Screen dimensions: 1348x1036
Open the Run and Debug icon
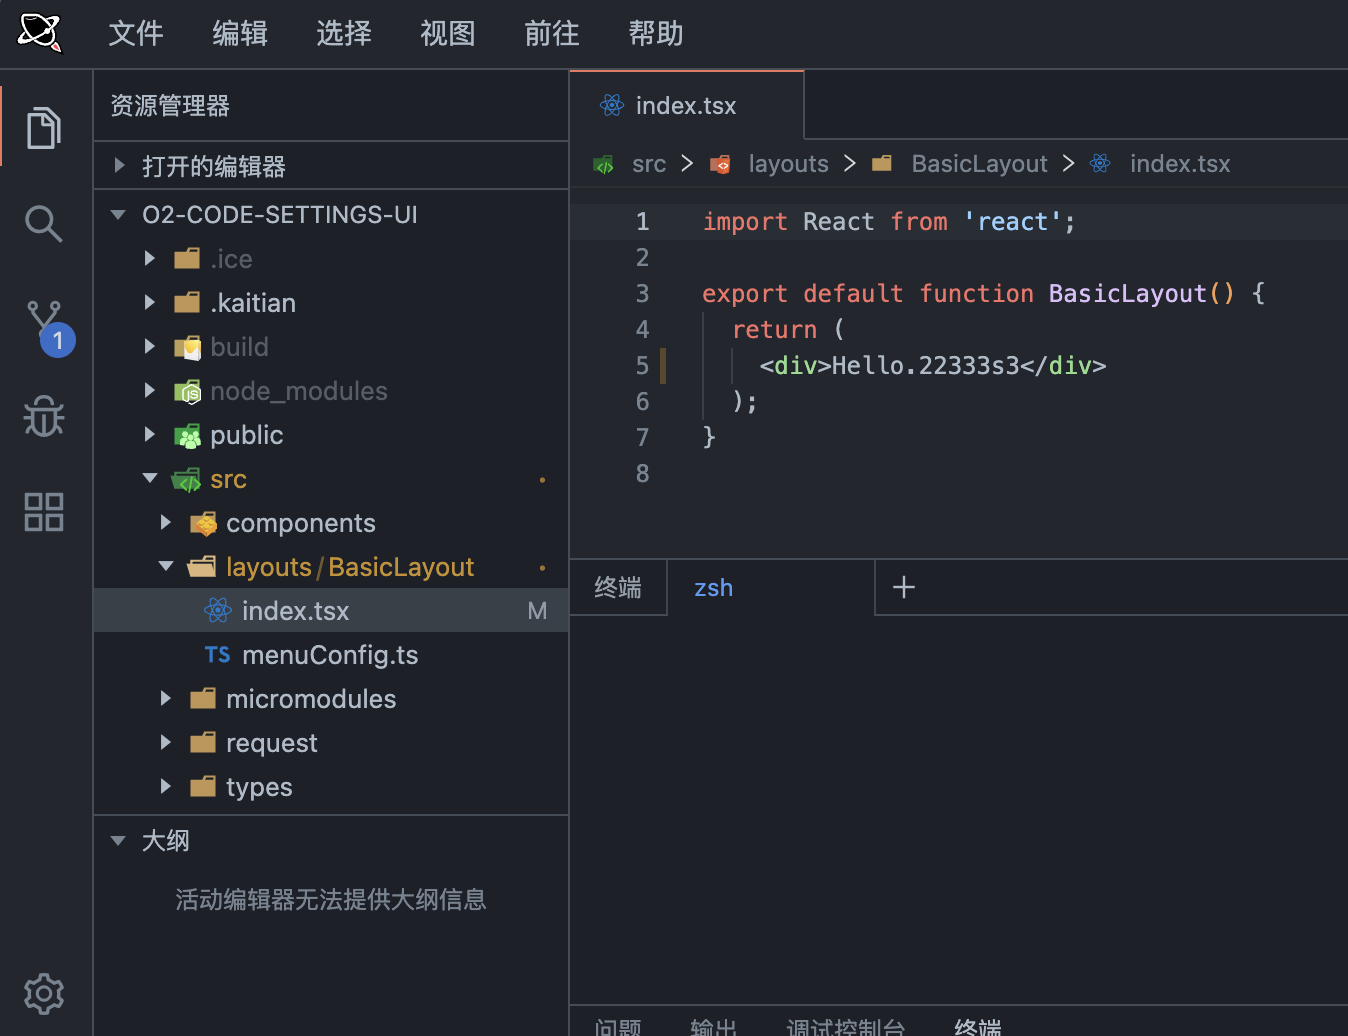point(44,416)
